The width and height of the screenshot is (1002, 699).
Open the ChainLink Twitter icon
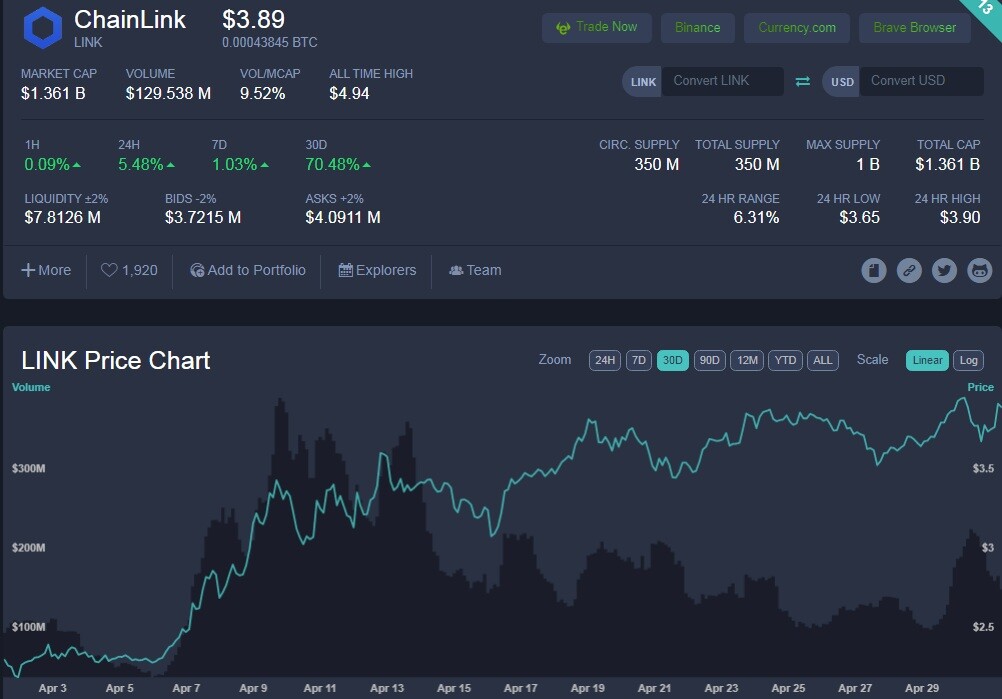944,270
